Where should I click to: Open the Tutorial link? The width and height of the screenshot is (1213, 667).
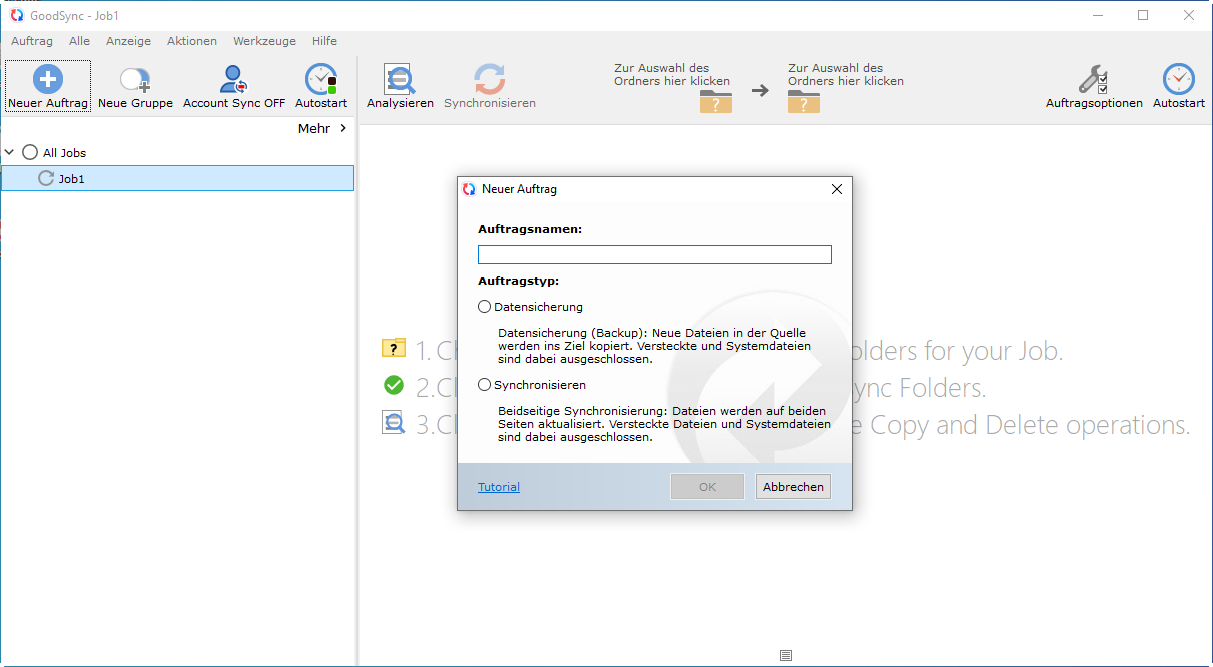tap(499, 487)
